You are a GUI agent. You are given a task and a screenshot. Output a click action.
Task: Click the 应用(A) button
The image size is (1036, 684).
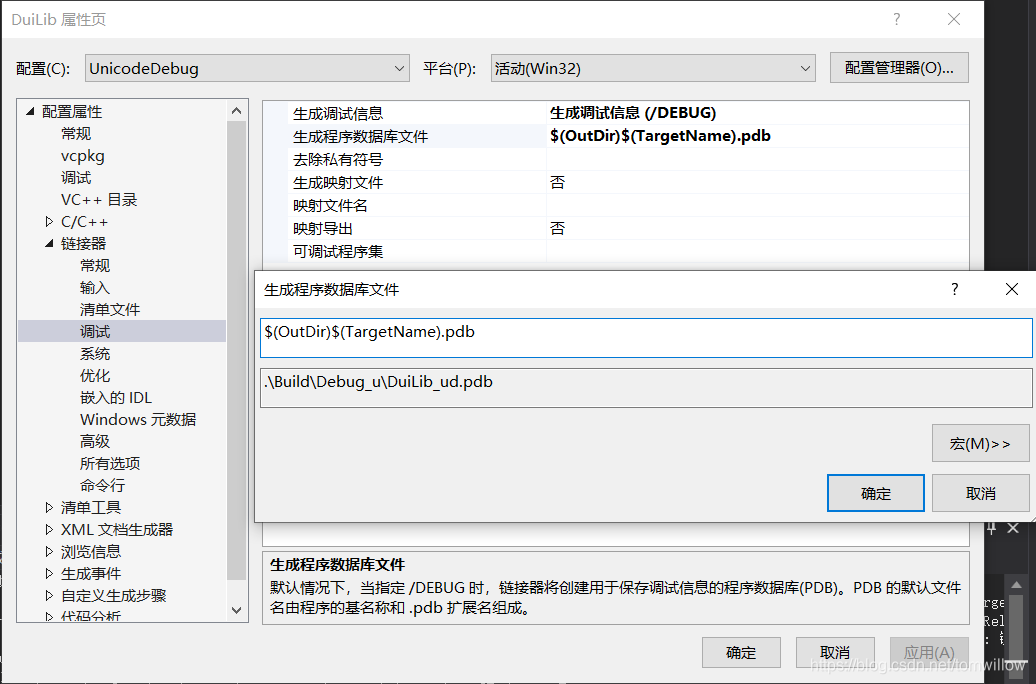[x=929, y=653]
